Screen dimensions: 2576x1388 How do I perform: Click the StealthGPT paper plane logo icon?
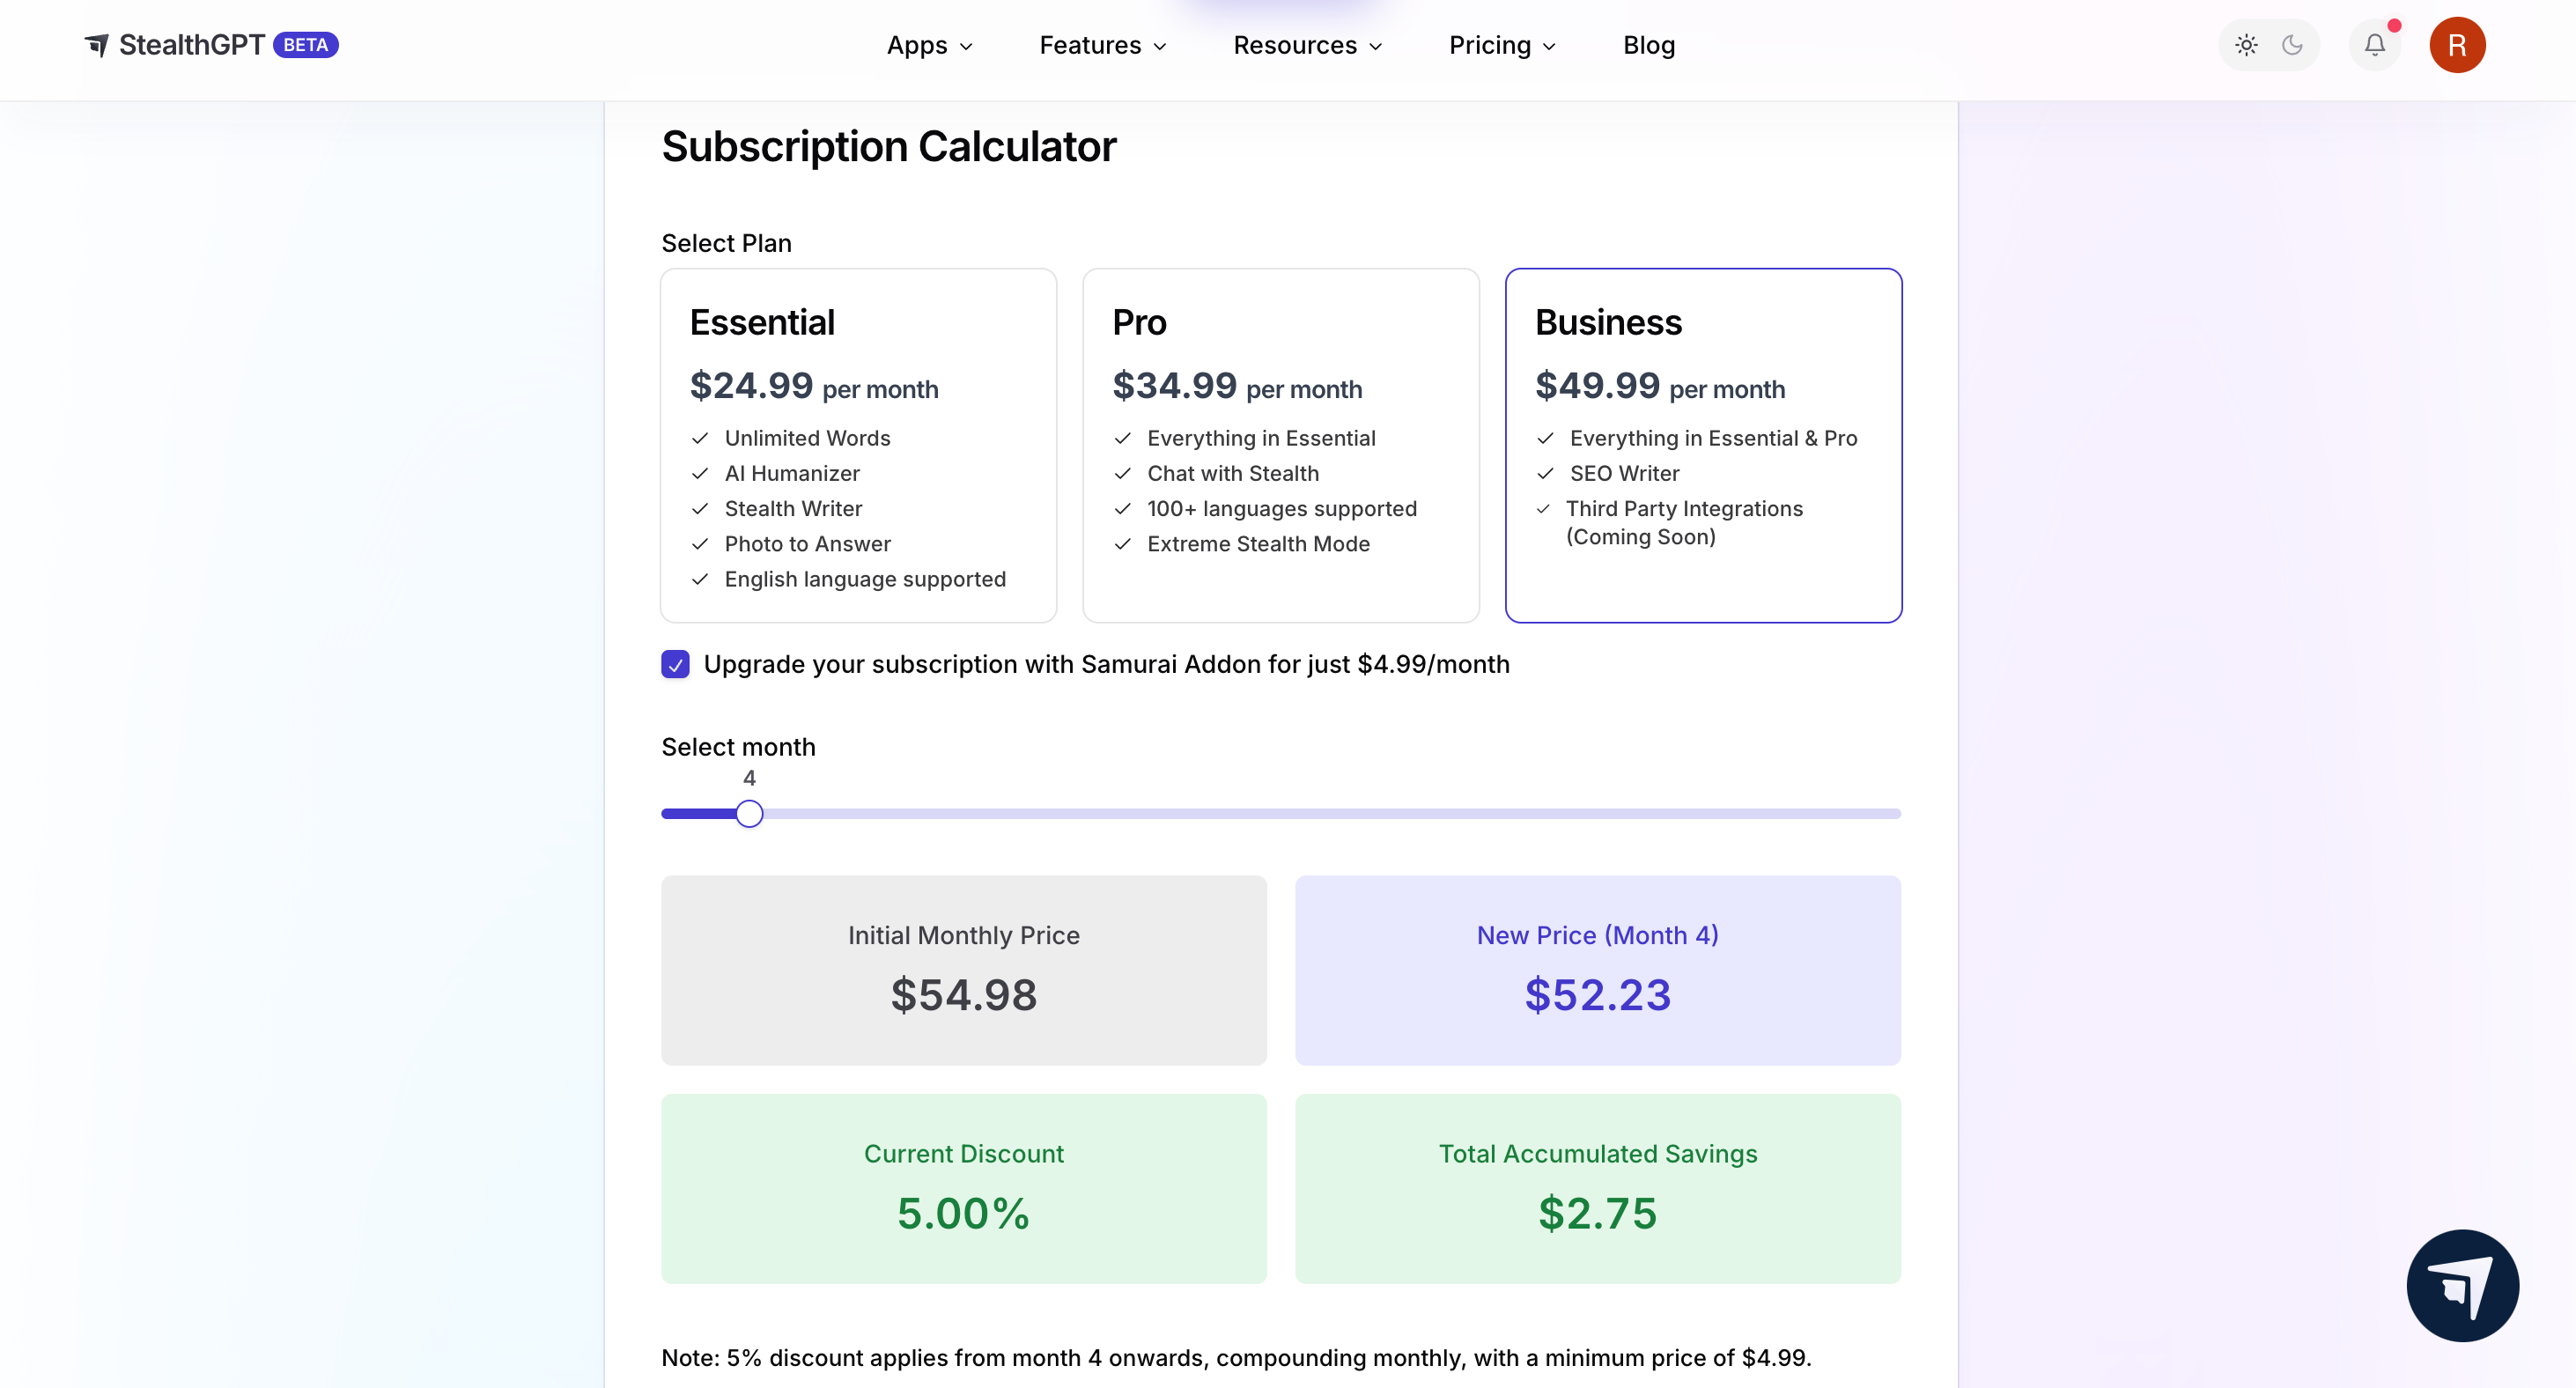point(96,45)
